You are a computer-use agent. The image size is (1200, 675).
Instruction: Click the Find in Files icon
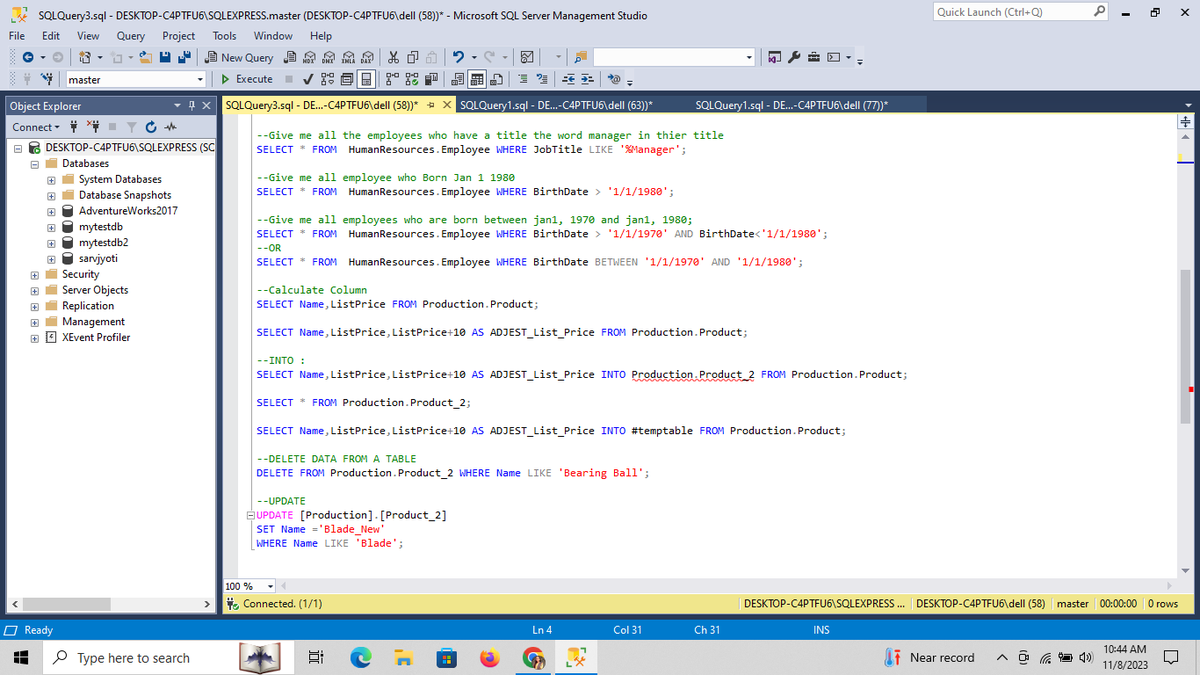(x=580, y=58)
